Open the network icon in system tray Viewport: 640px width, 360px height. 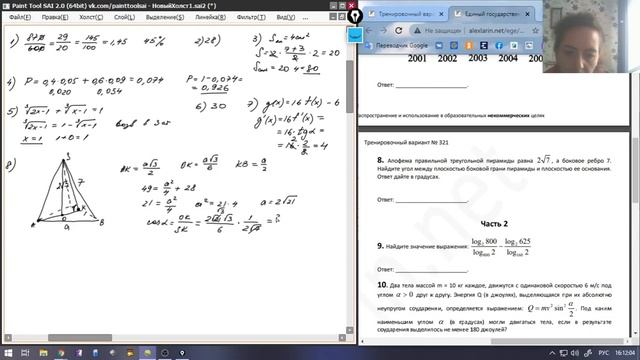tap(563, 353)
